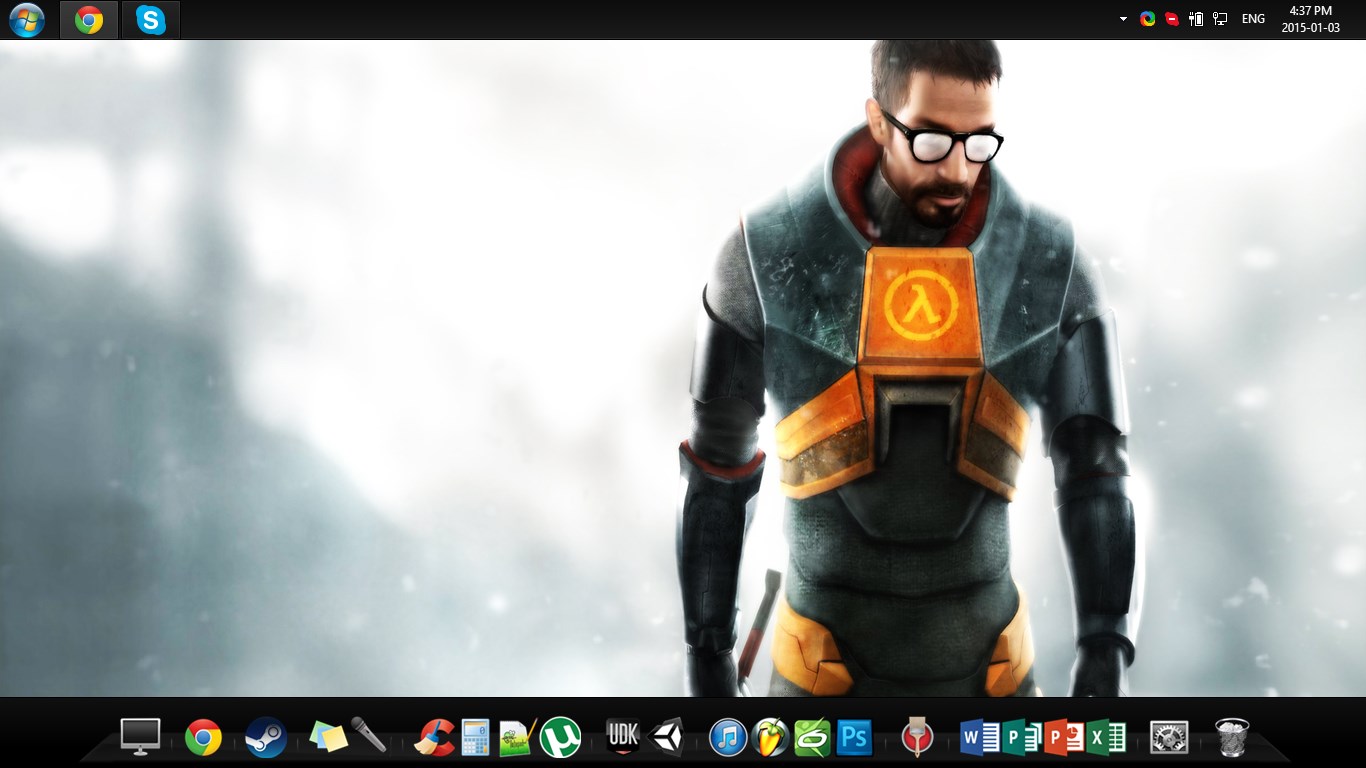
Task: Launch CCleaner from the dock
Action: (435, 738)
